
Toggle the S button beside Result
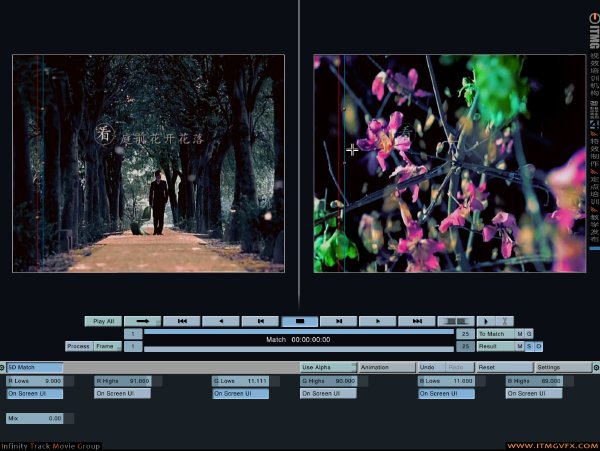click(529, 346)
